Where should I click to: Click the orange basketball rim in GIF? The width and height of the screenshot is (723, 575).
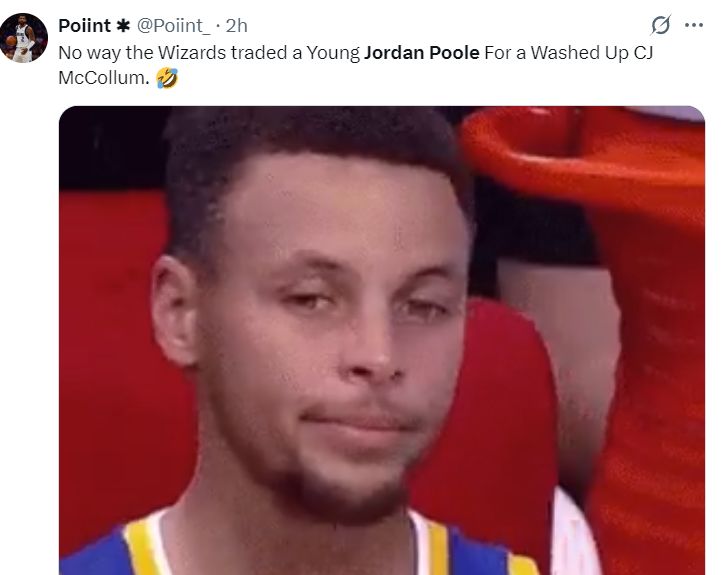(581, 152)
